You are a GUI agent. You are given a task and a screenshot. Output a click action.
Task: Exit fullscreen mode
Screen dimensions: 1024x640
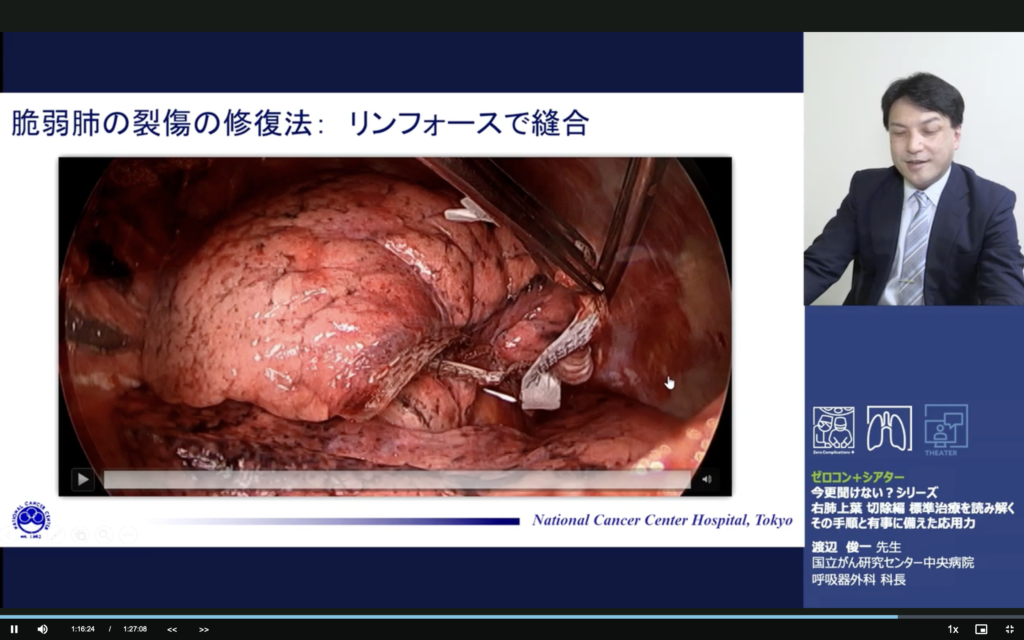coord(1009,629)
